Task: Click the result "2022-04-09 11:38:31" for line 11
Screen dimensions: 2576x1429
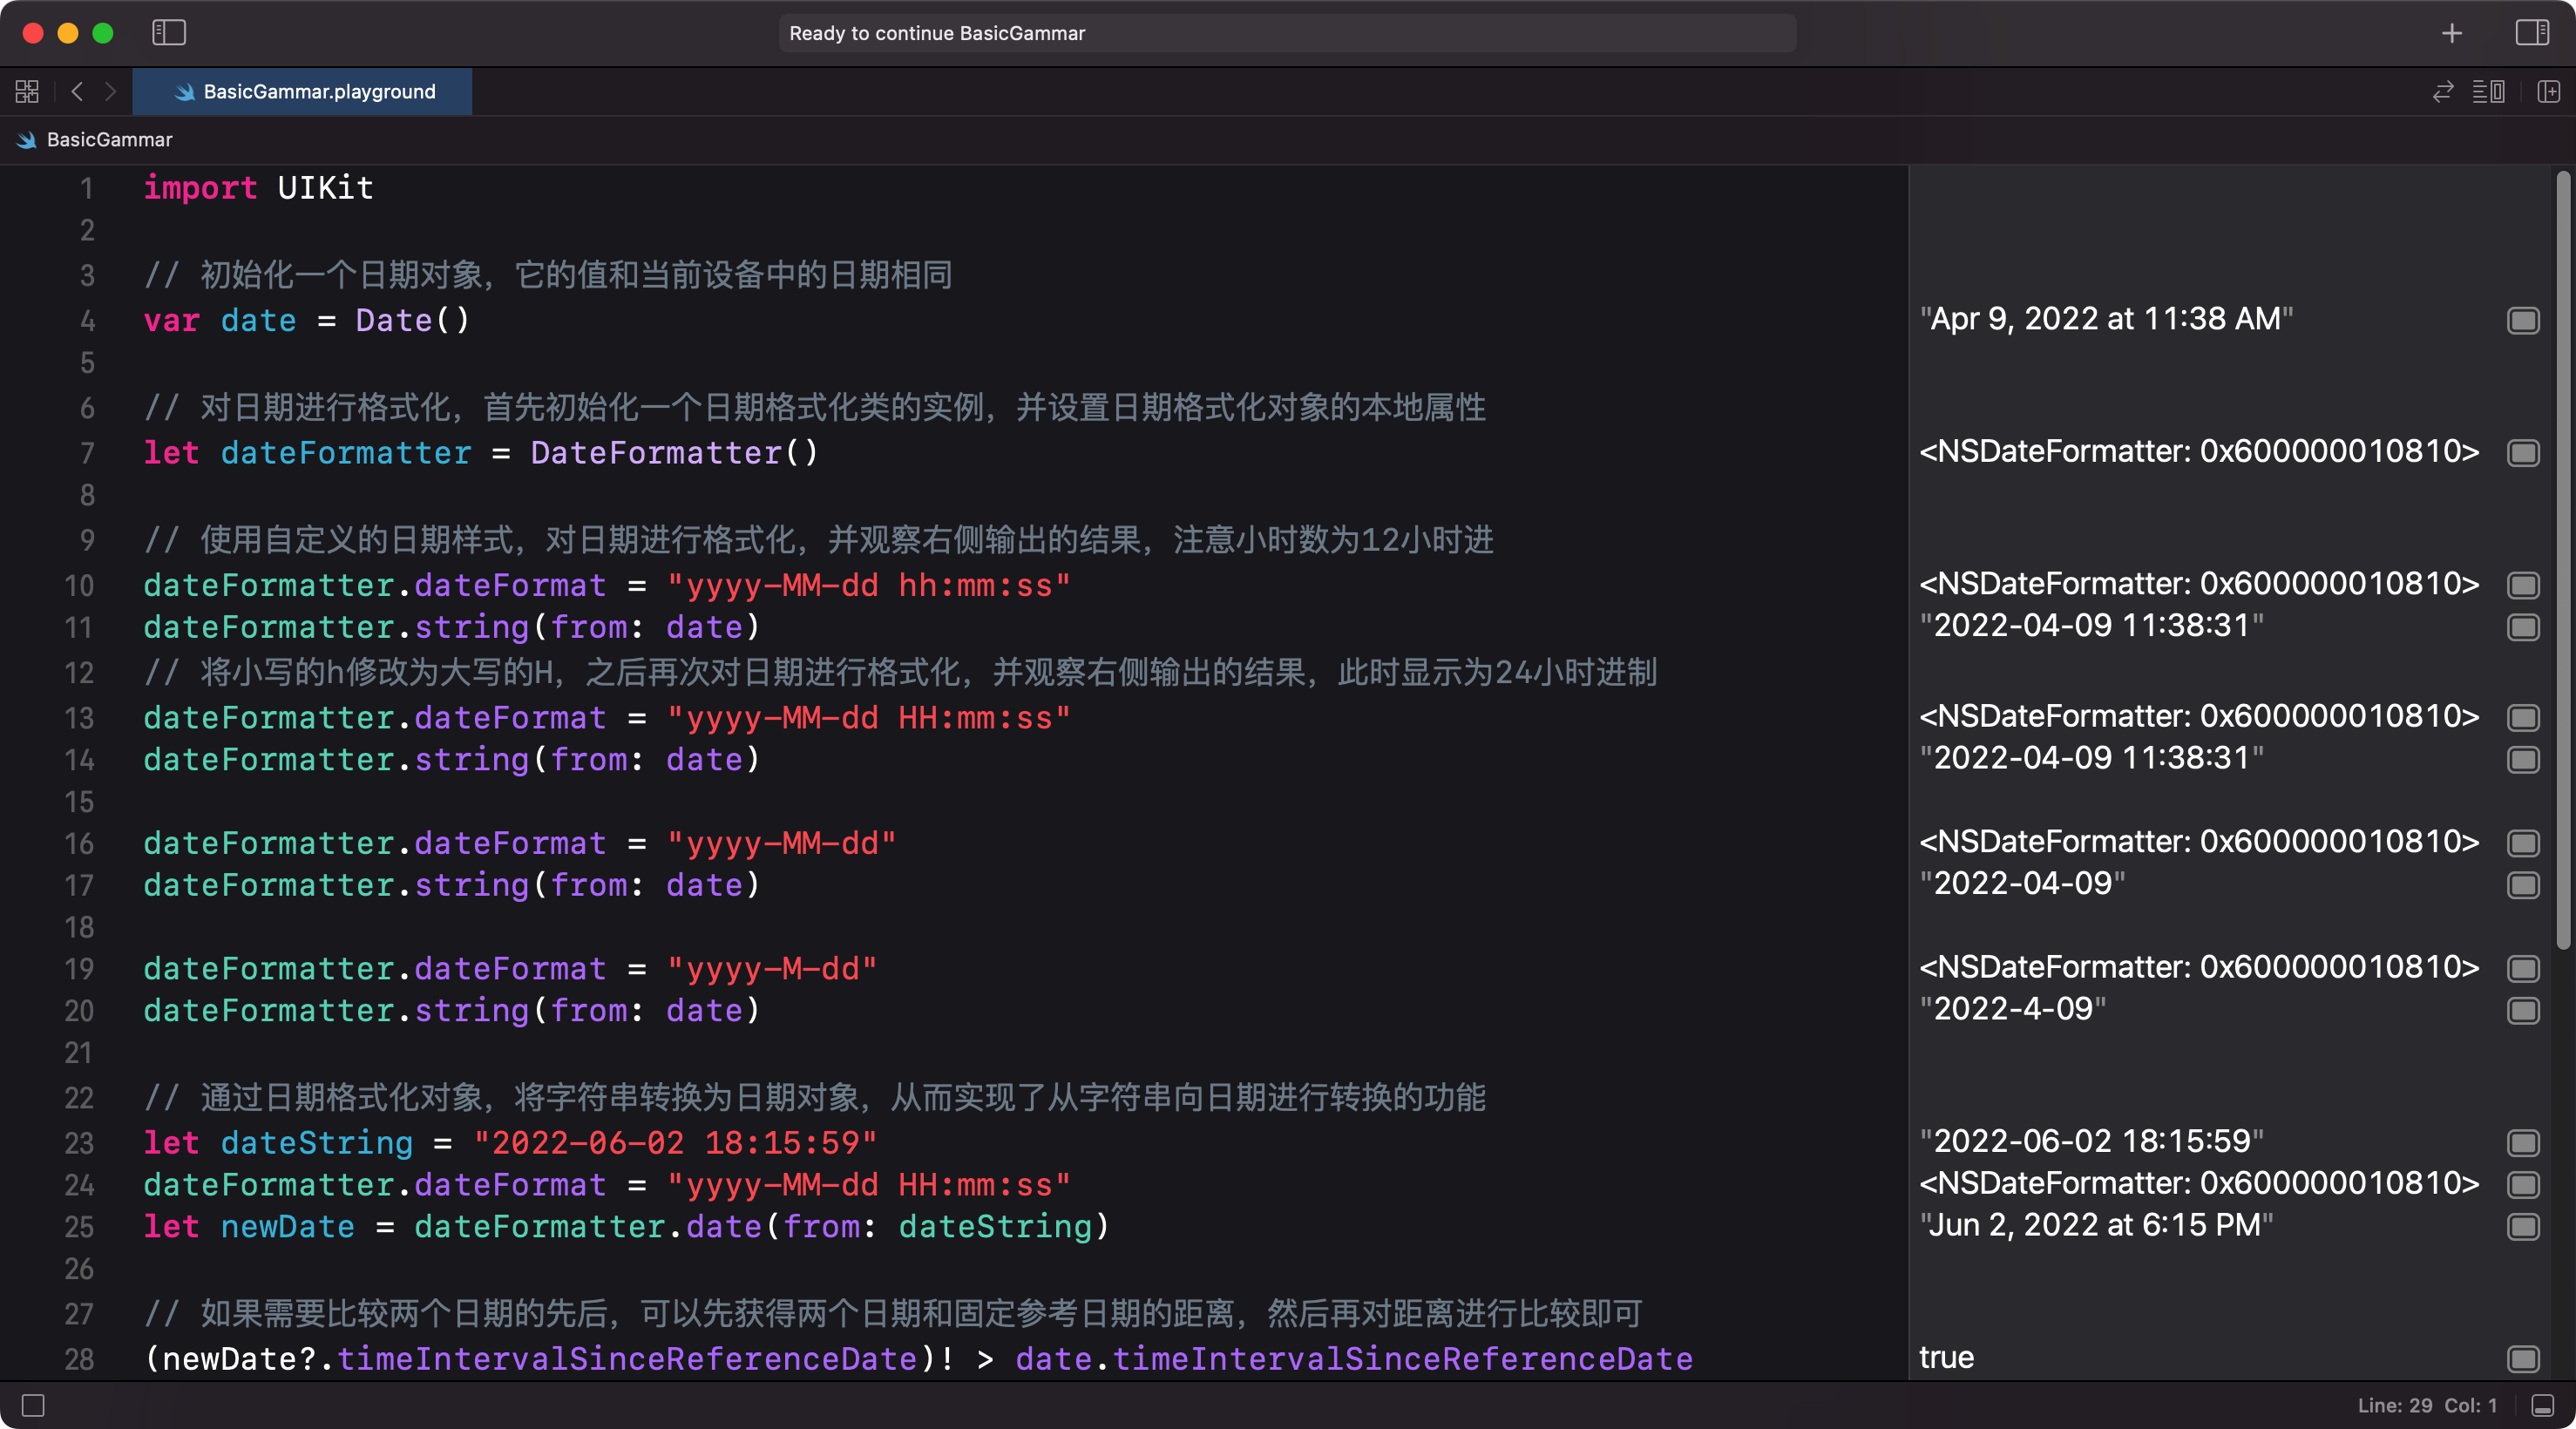Action: point(2091,626)
